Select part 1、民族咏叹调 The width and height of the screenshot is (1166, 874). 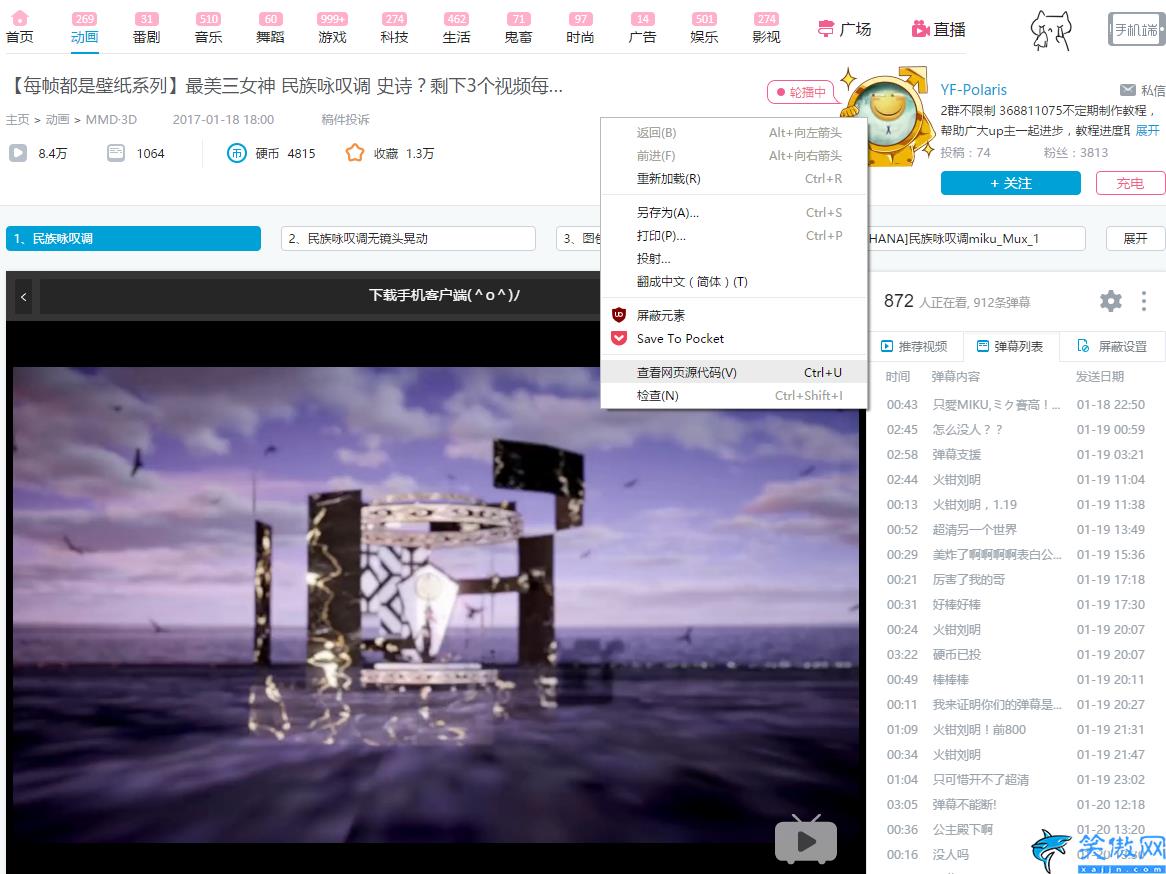(x=133, y=239)
